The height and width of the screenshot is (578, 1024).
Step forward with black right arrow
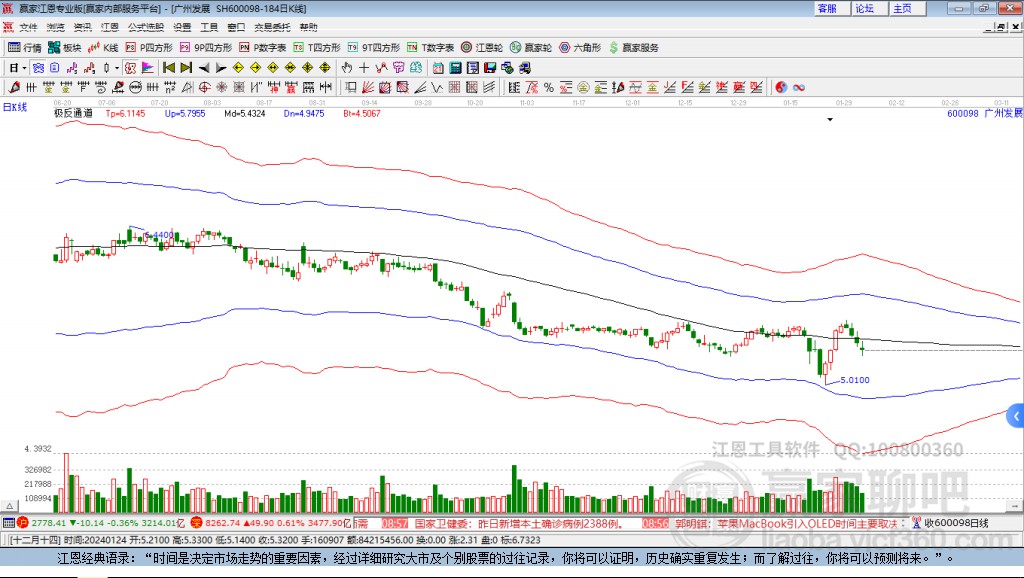[x=221, y=68]
